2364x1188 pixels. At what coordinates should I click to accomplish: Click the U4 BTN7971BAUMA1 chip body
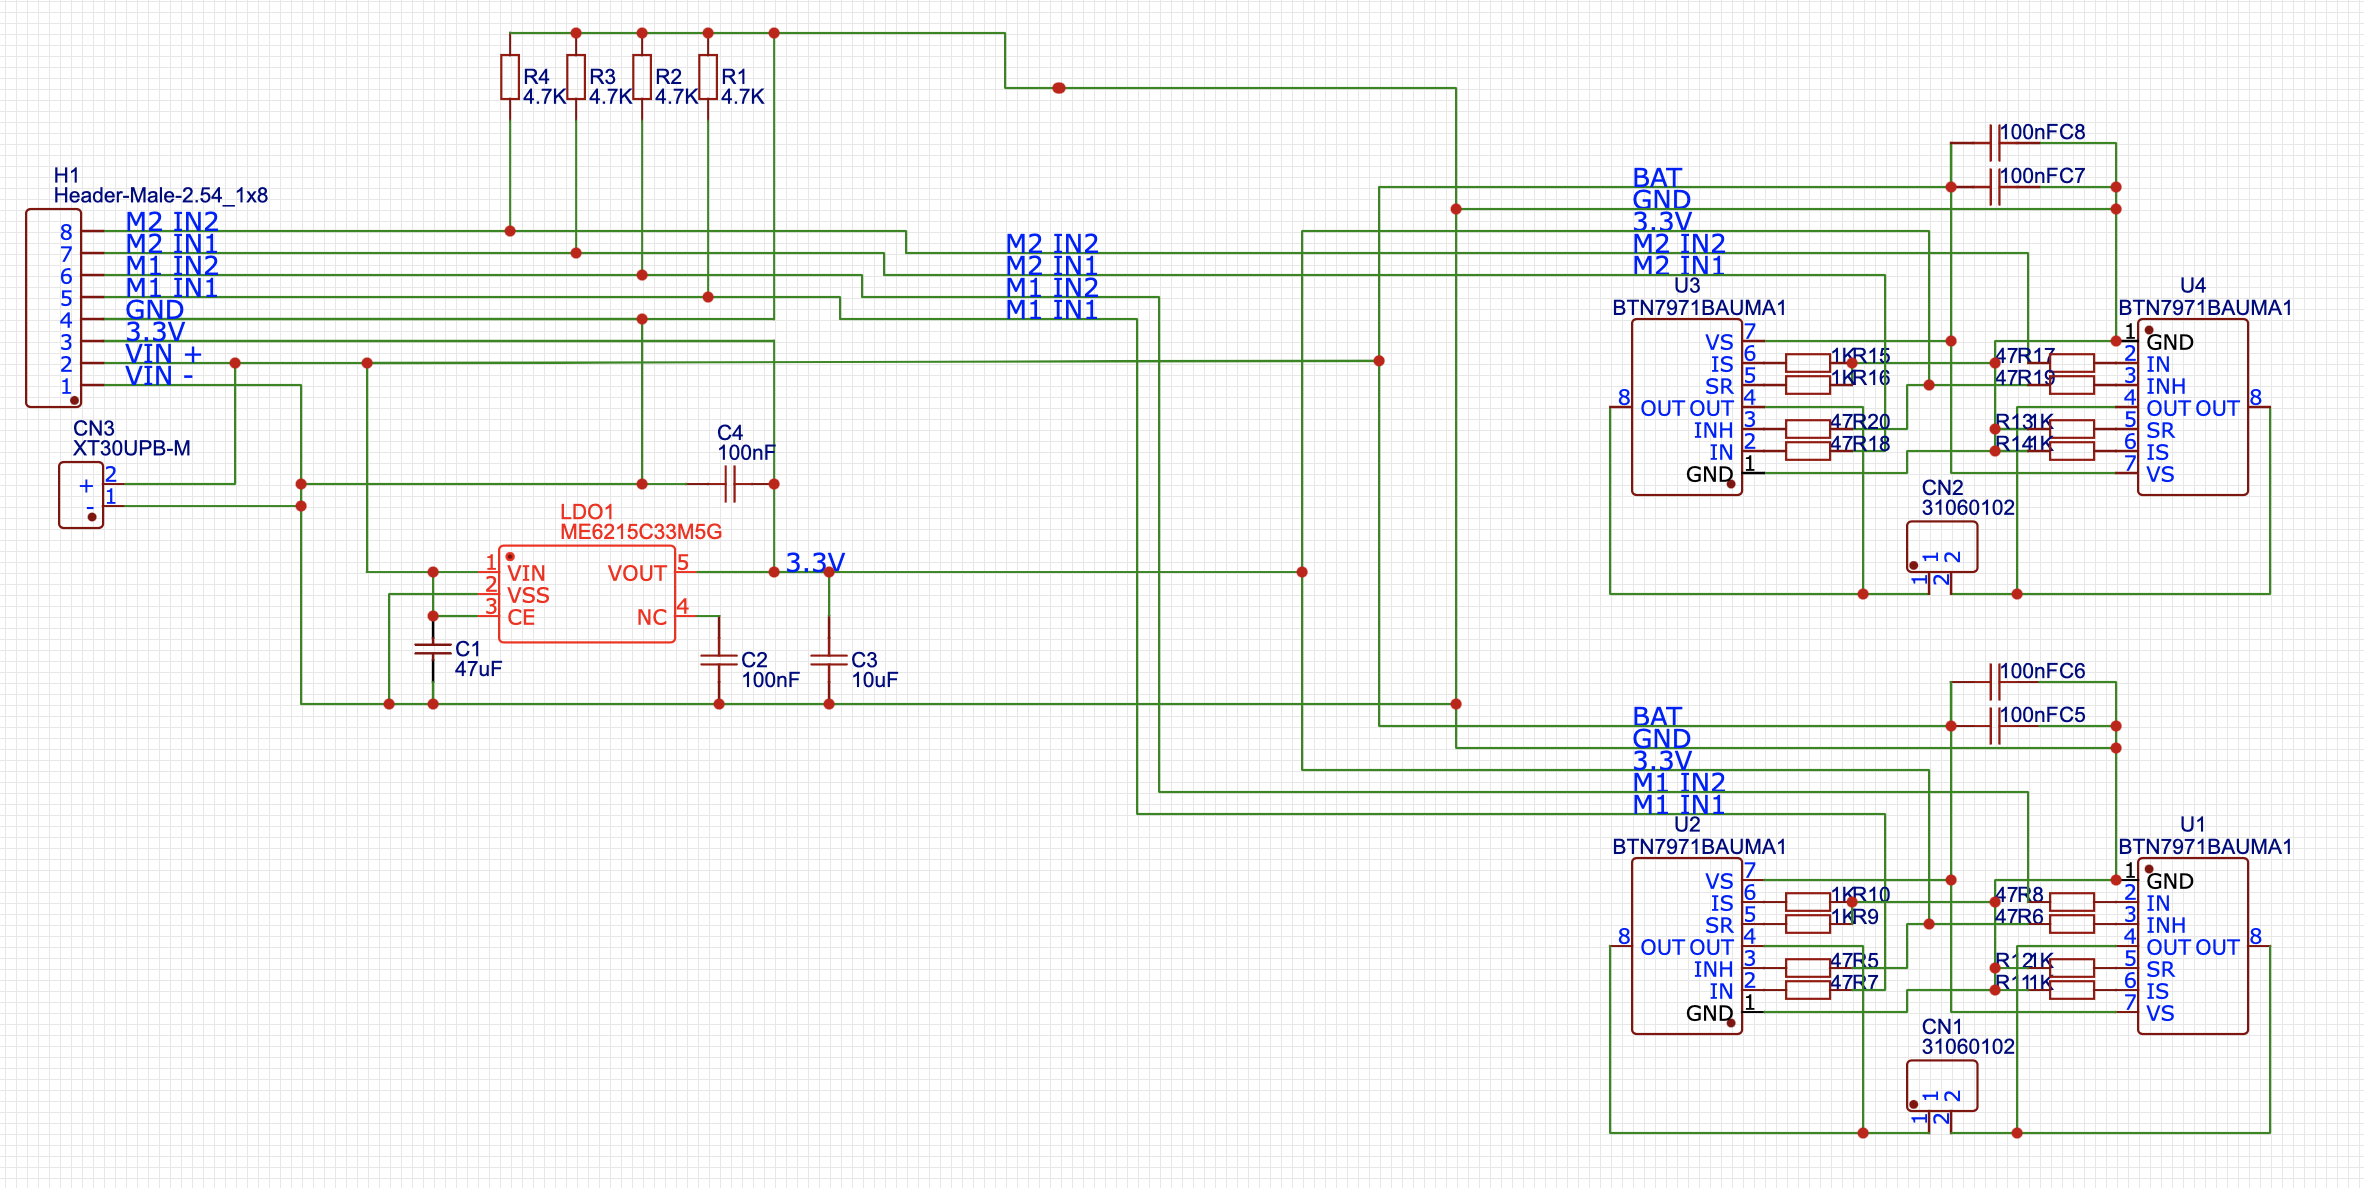tap(2192, 408)
